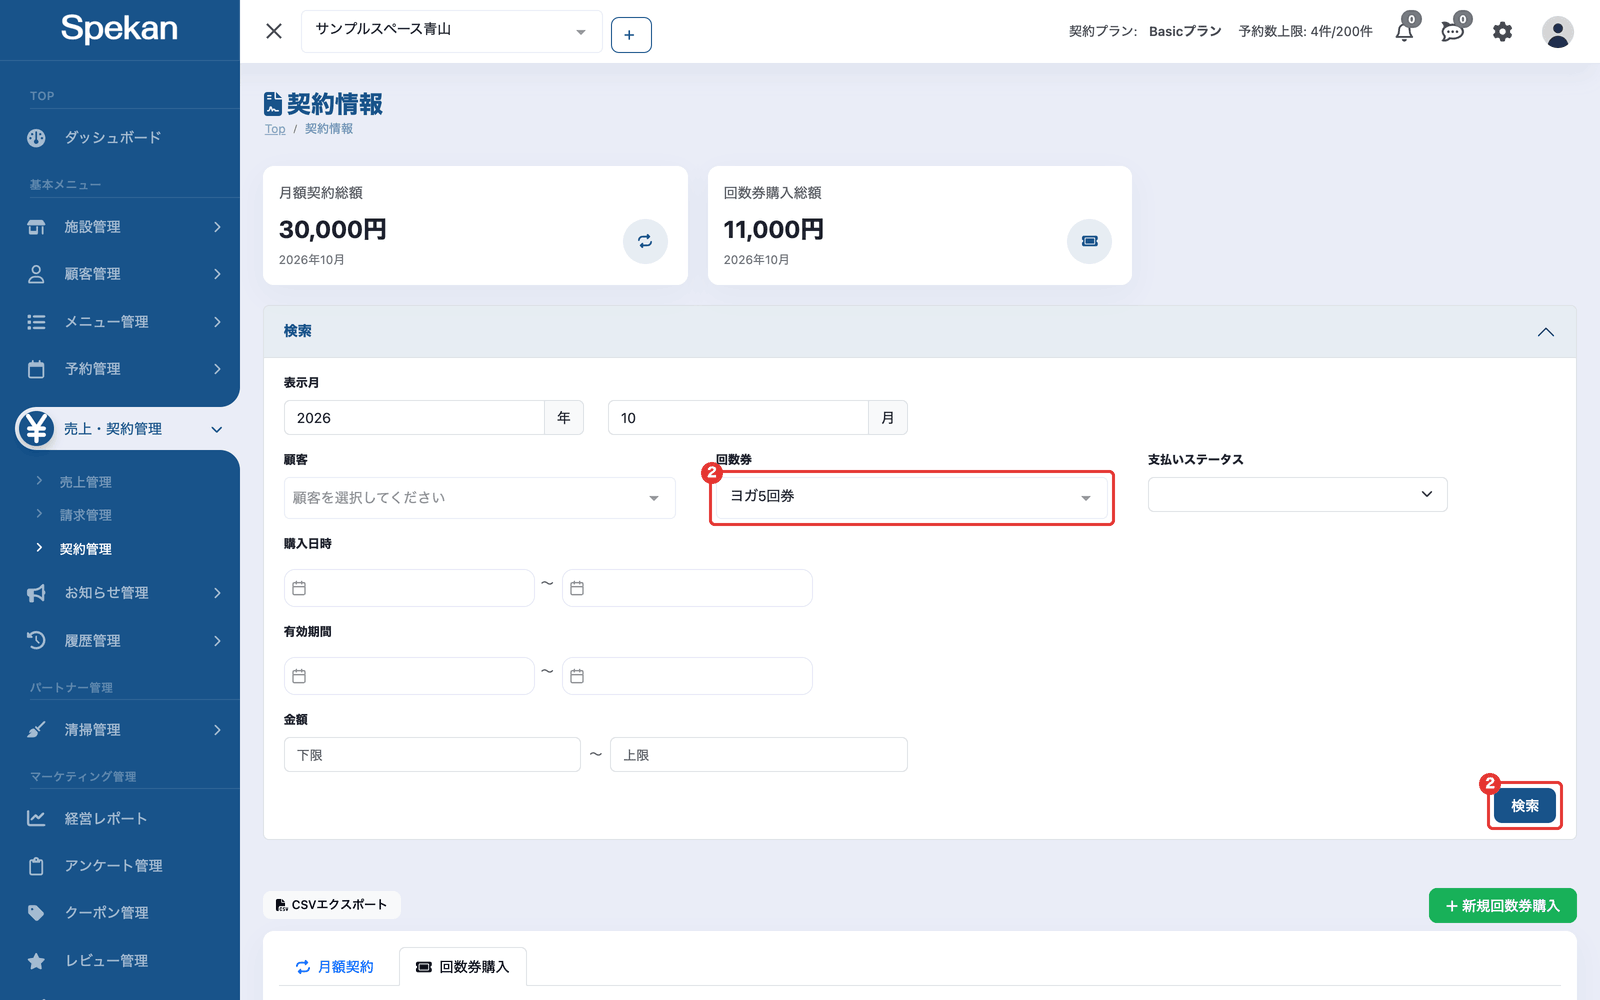Go to 売上管理 submenu item

[86, 482]
